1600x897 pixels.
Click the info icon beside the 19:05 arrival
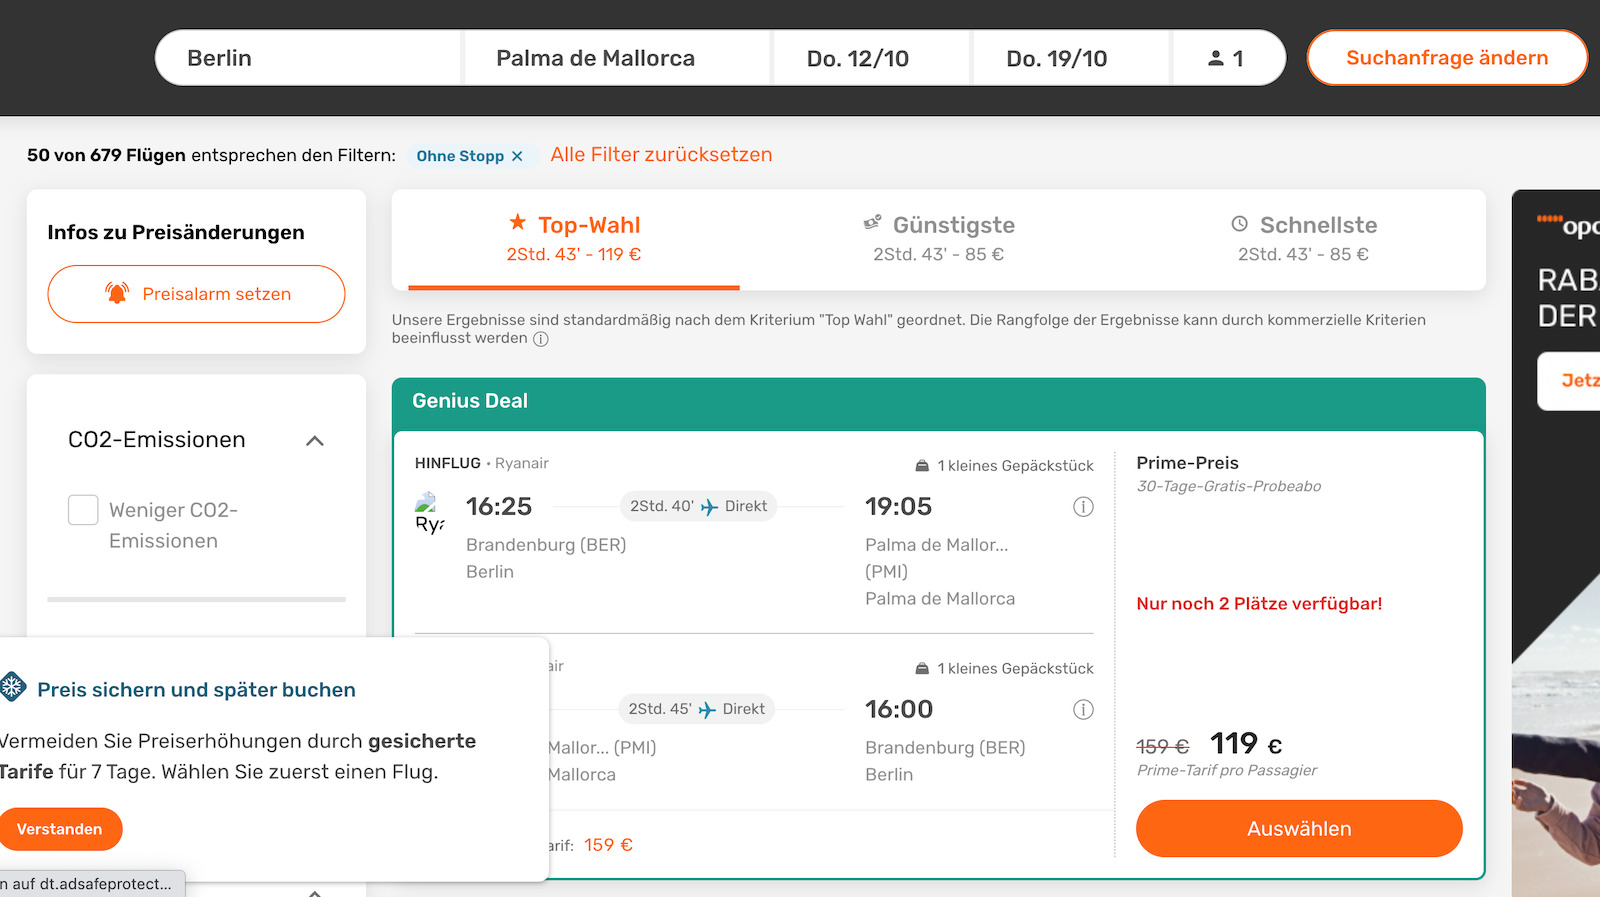1083,507
